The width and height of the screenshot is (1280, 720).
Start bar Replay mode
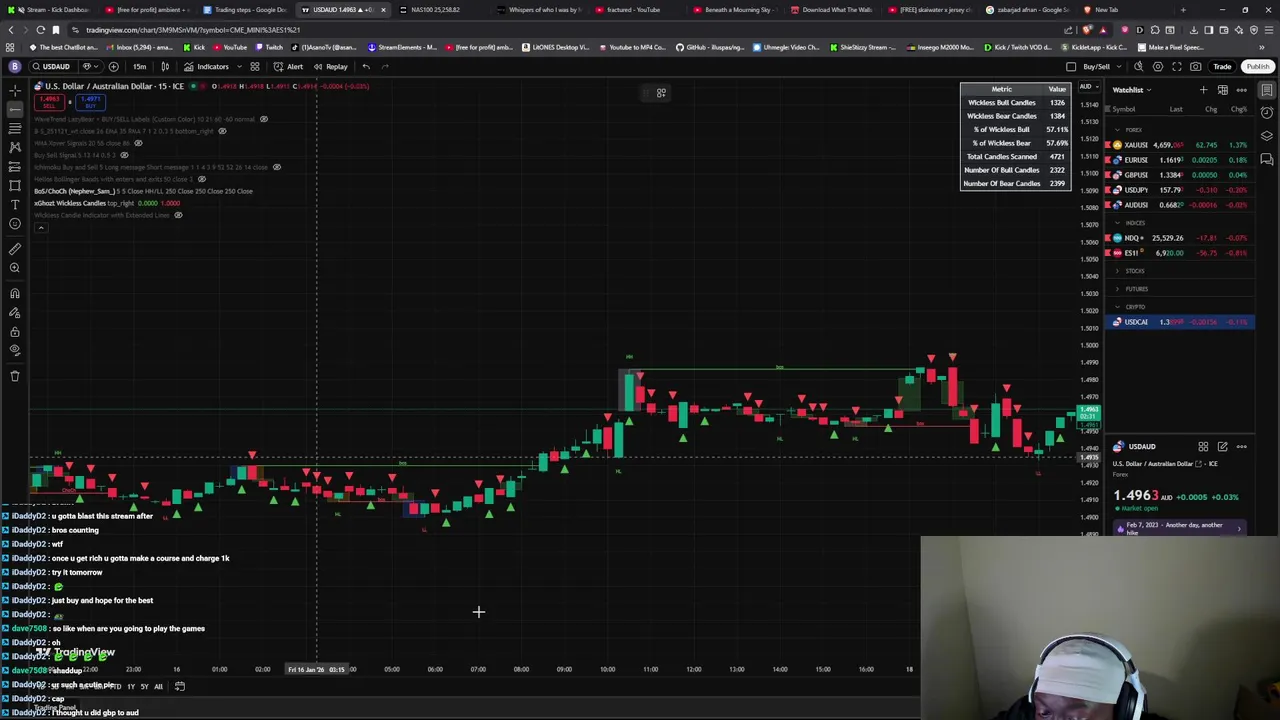pos(330,67)
